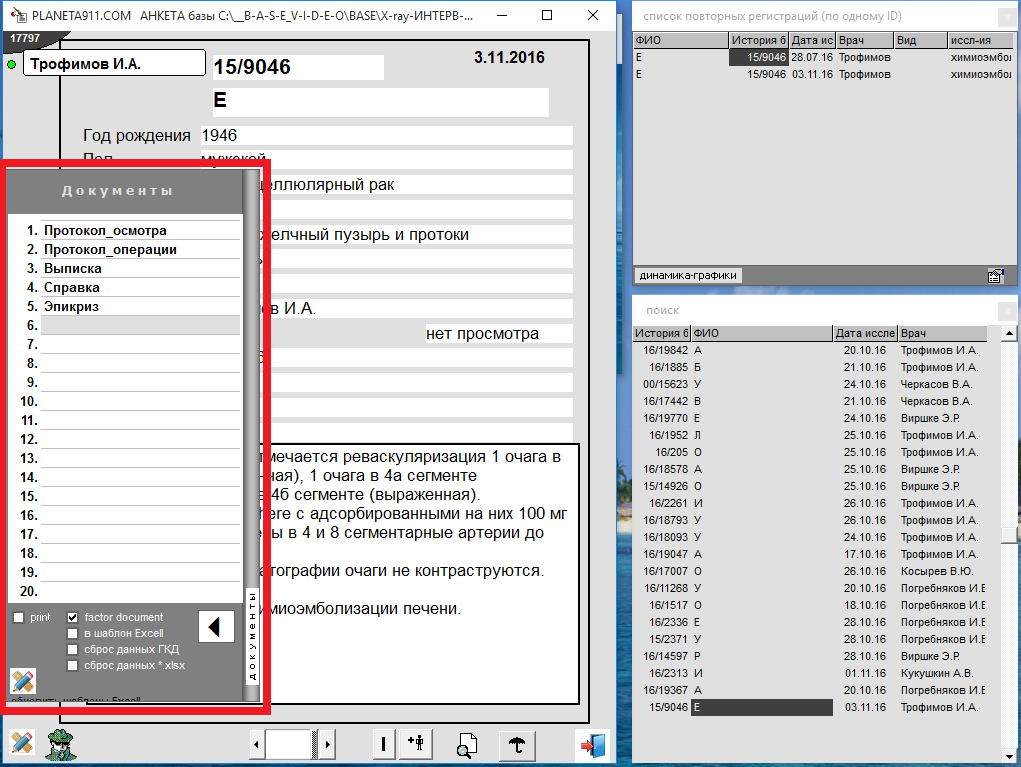This screenshot has width=1021, height=767.
Task: Click right arrow of horizontal record scroller
Action: 328,745
